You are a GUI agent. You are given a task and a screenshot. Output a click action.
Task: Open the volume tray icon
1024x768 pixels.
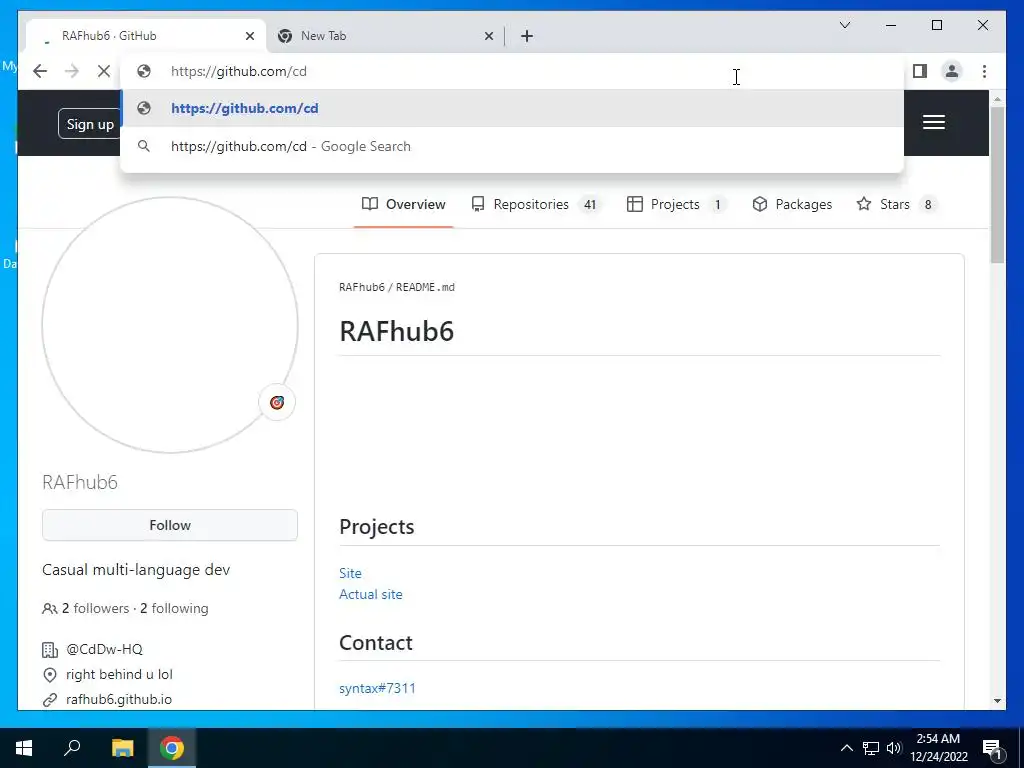coord(894,748)
